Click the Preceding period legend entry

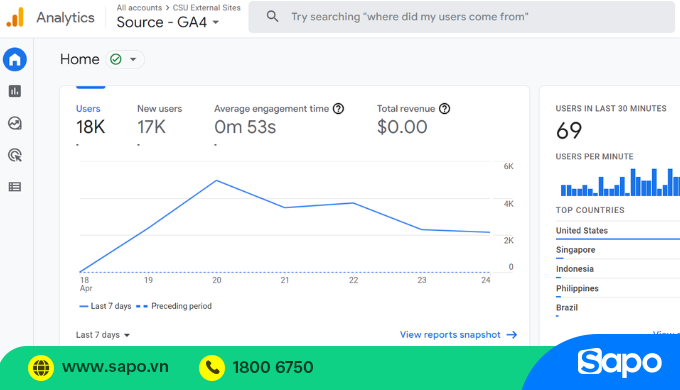[174, 306]
